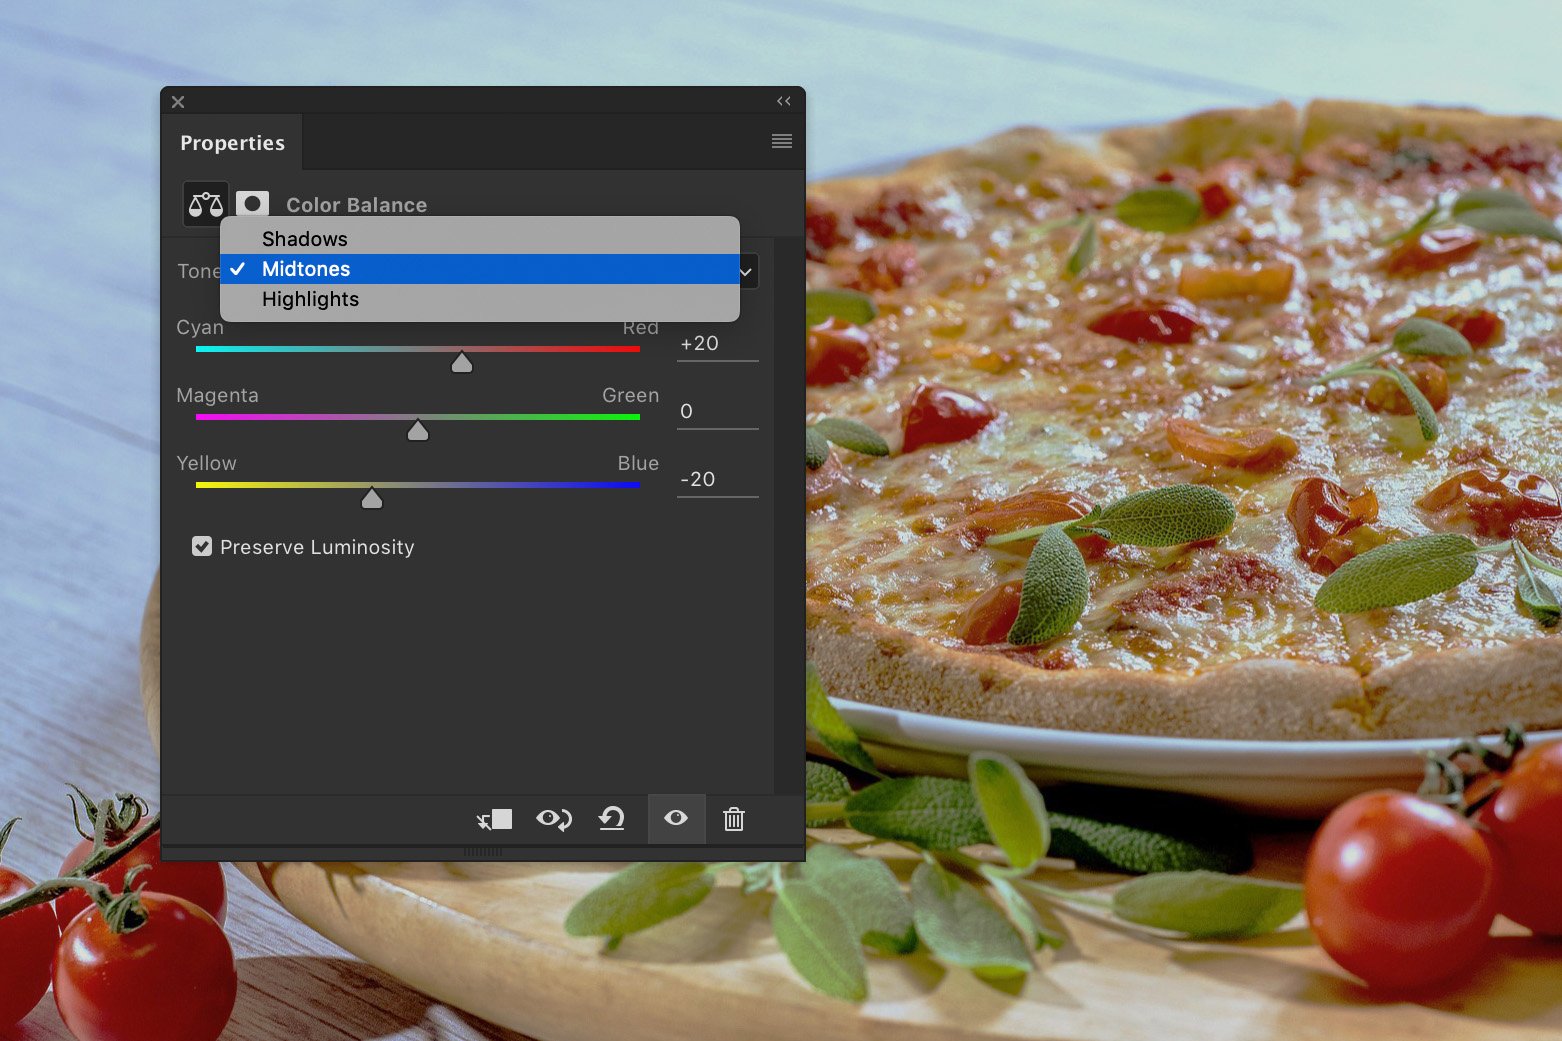Choose Shadows from the tone list
This screenshot has width=1562, height=1041.
pos(304,238)
